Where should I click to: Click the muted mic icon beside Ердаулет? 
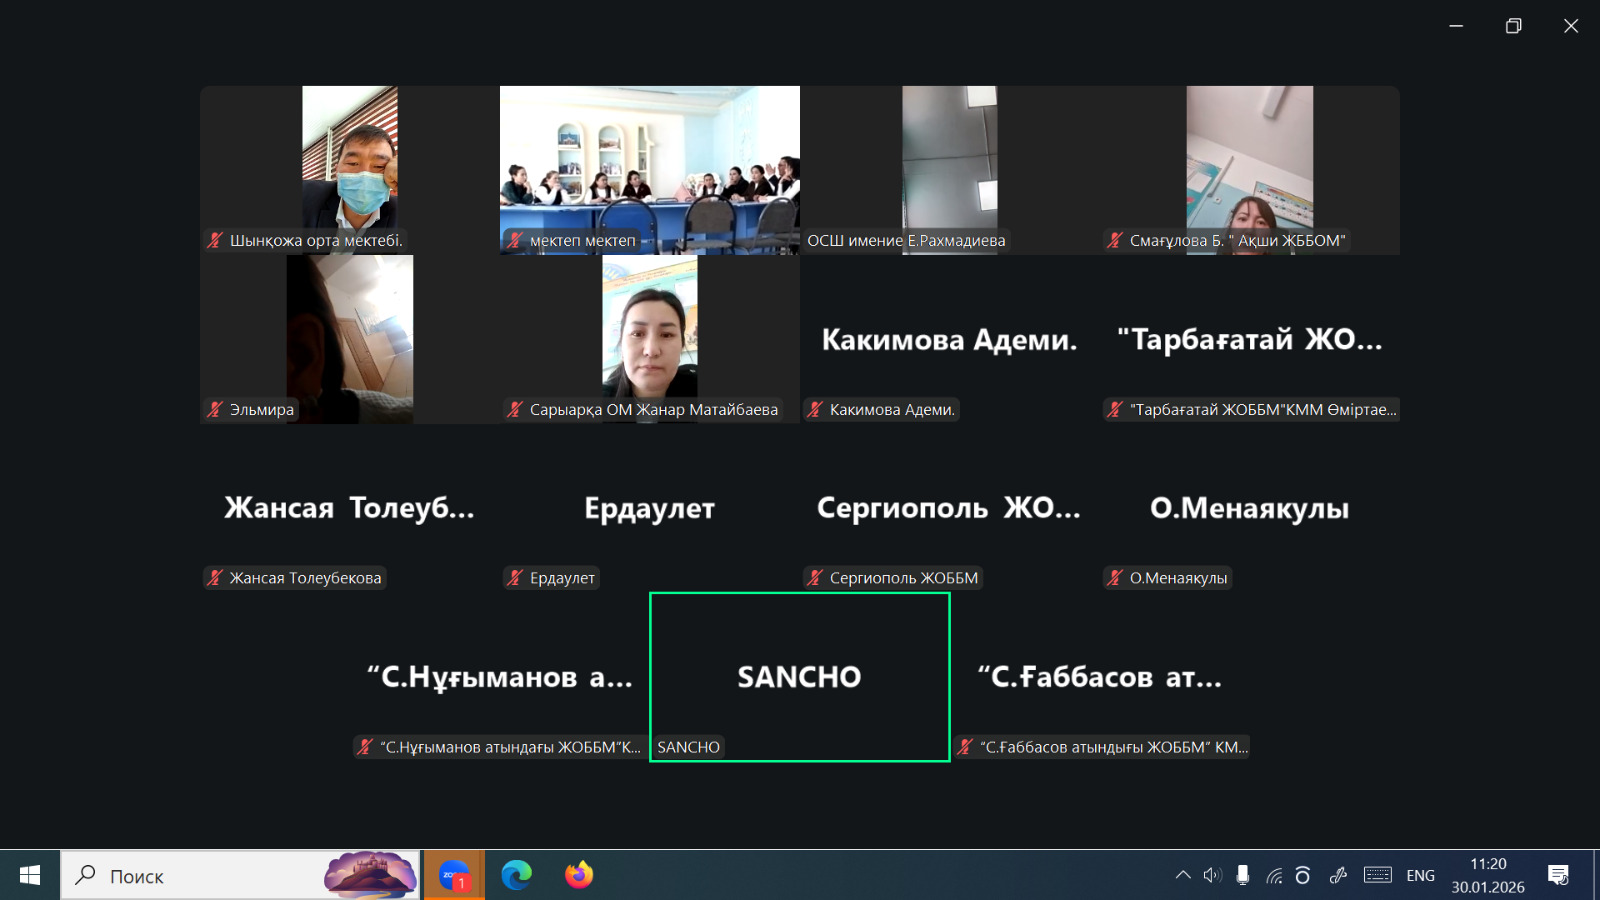[x=513, y=578]
